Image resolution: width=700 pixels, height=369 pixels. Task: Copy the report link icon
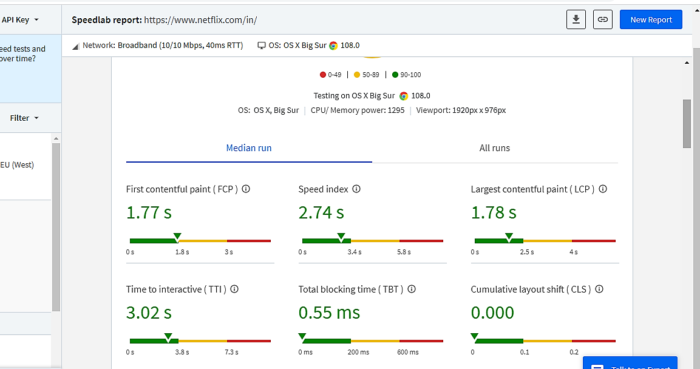(x=603, y=20)
